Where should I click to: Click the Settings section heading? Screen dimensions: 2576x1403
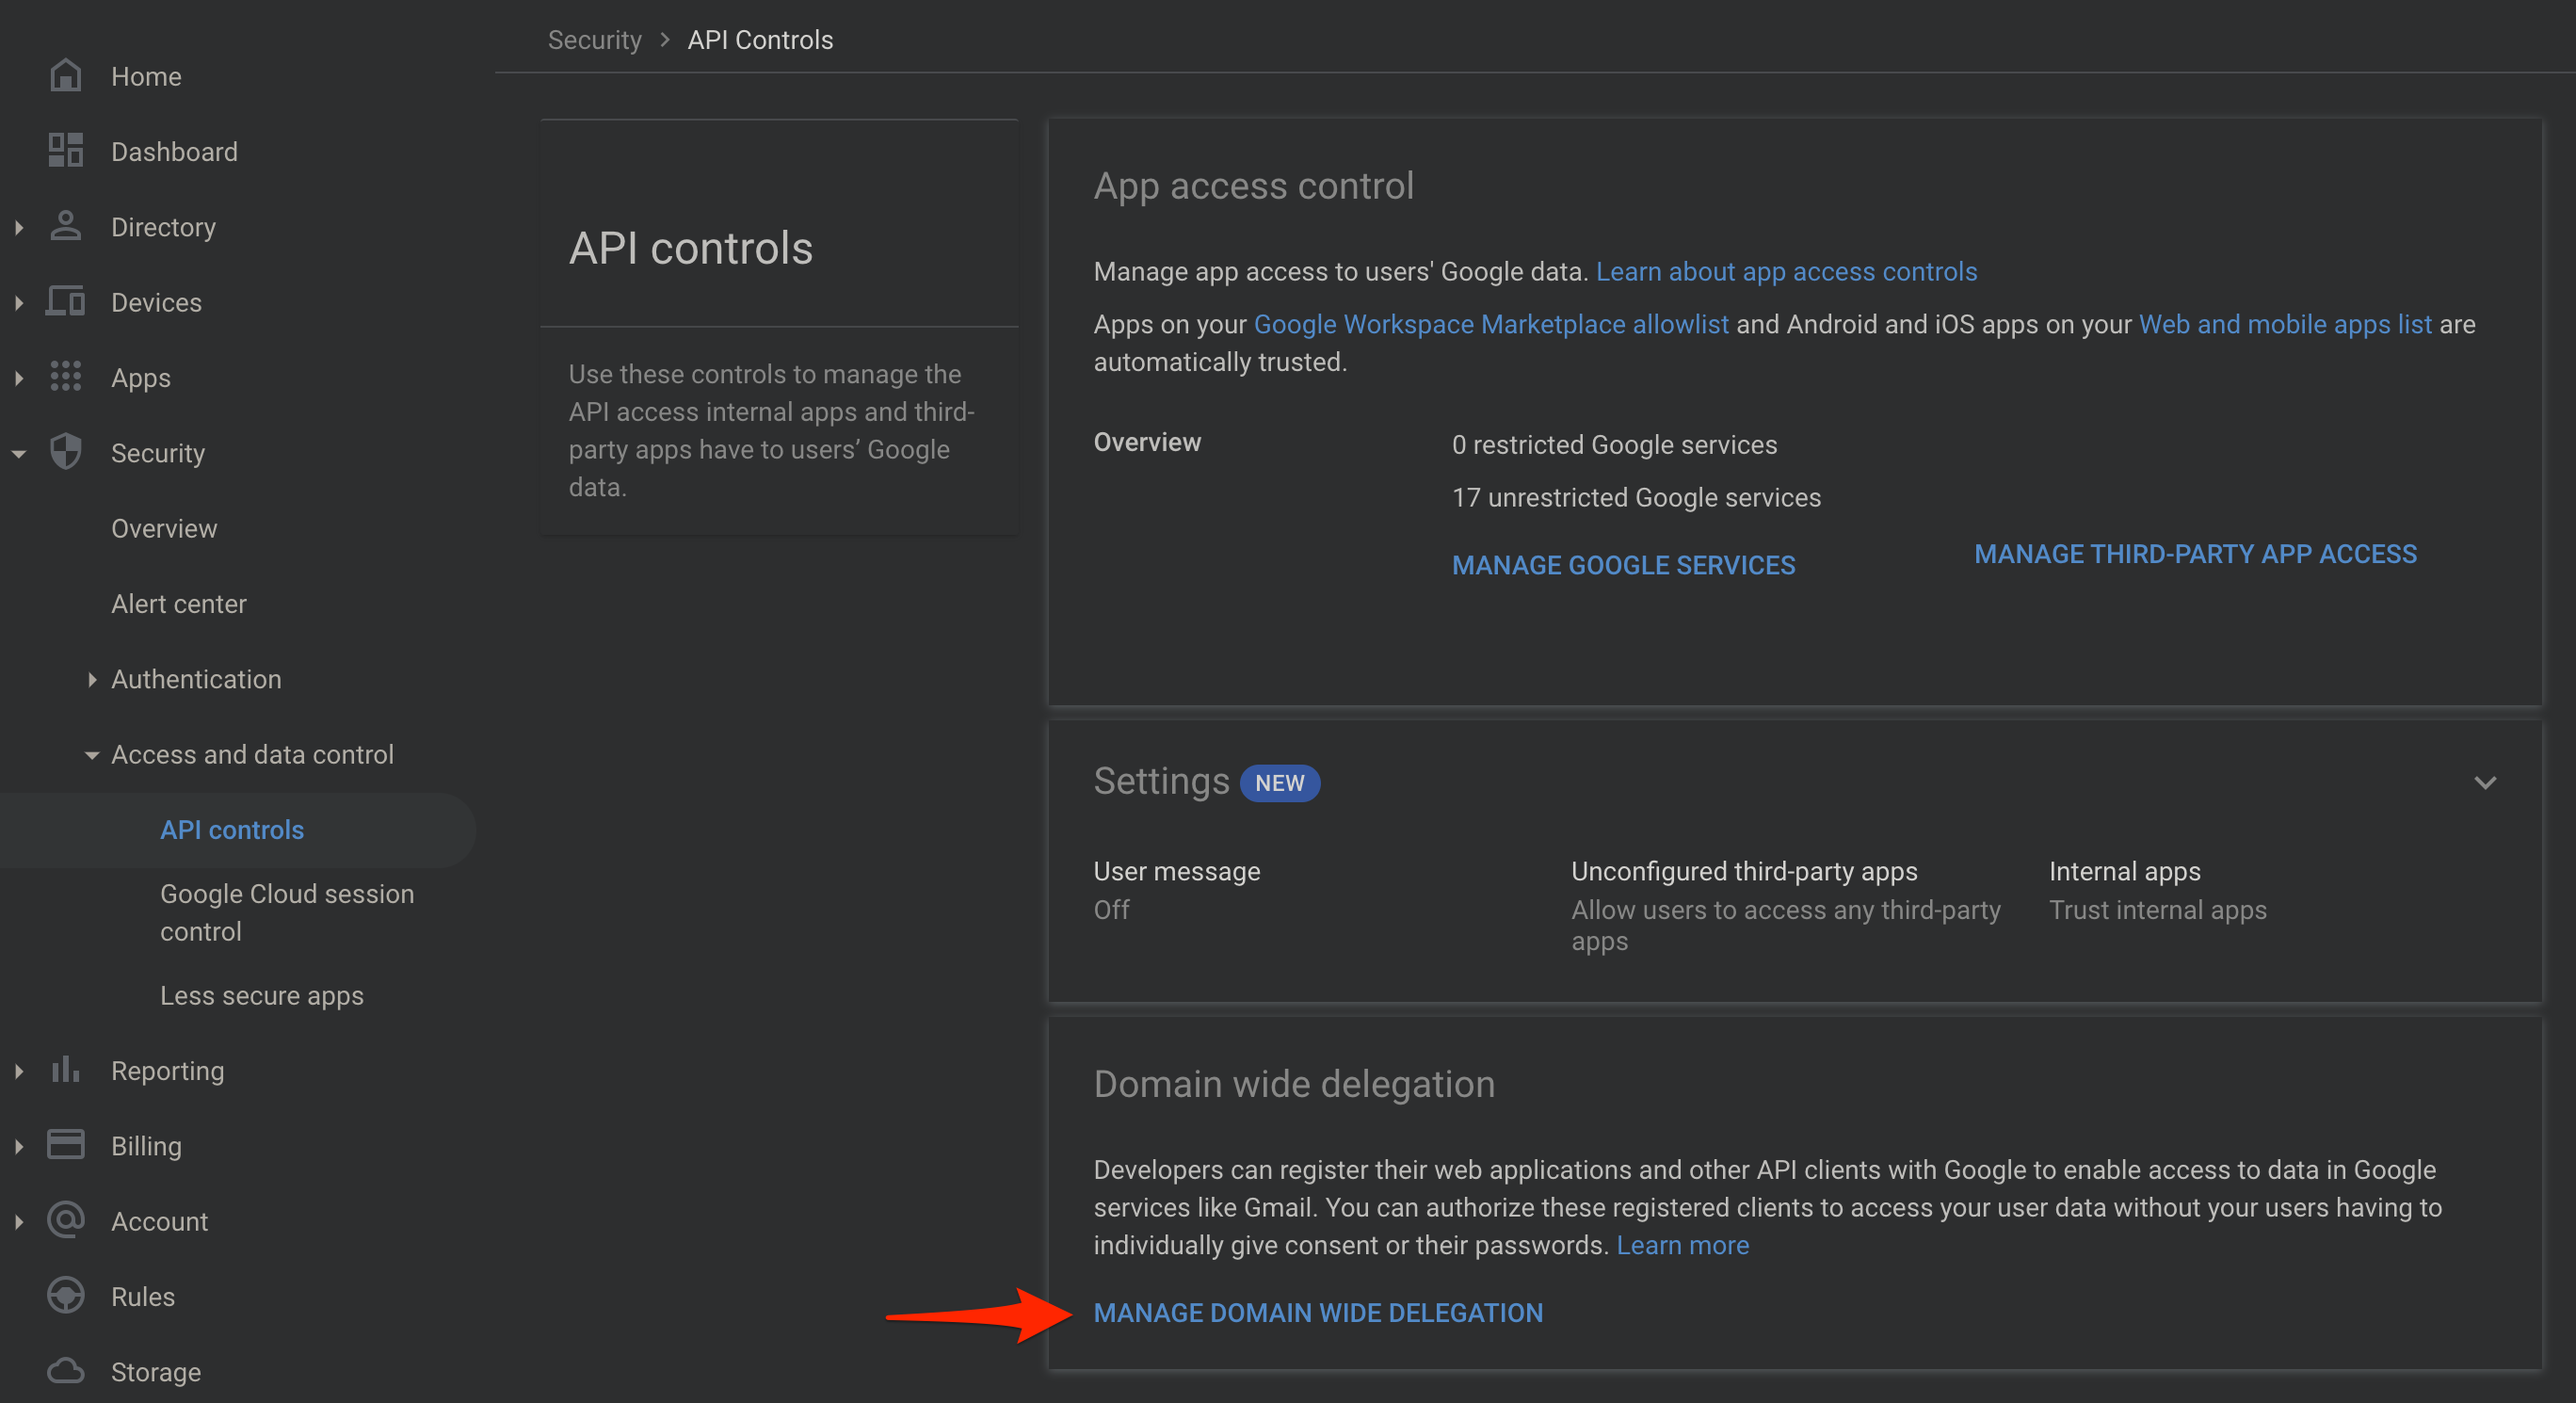pos(1161,781)
